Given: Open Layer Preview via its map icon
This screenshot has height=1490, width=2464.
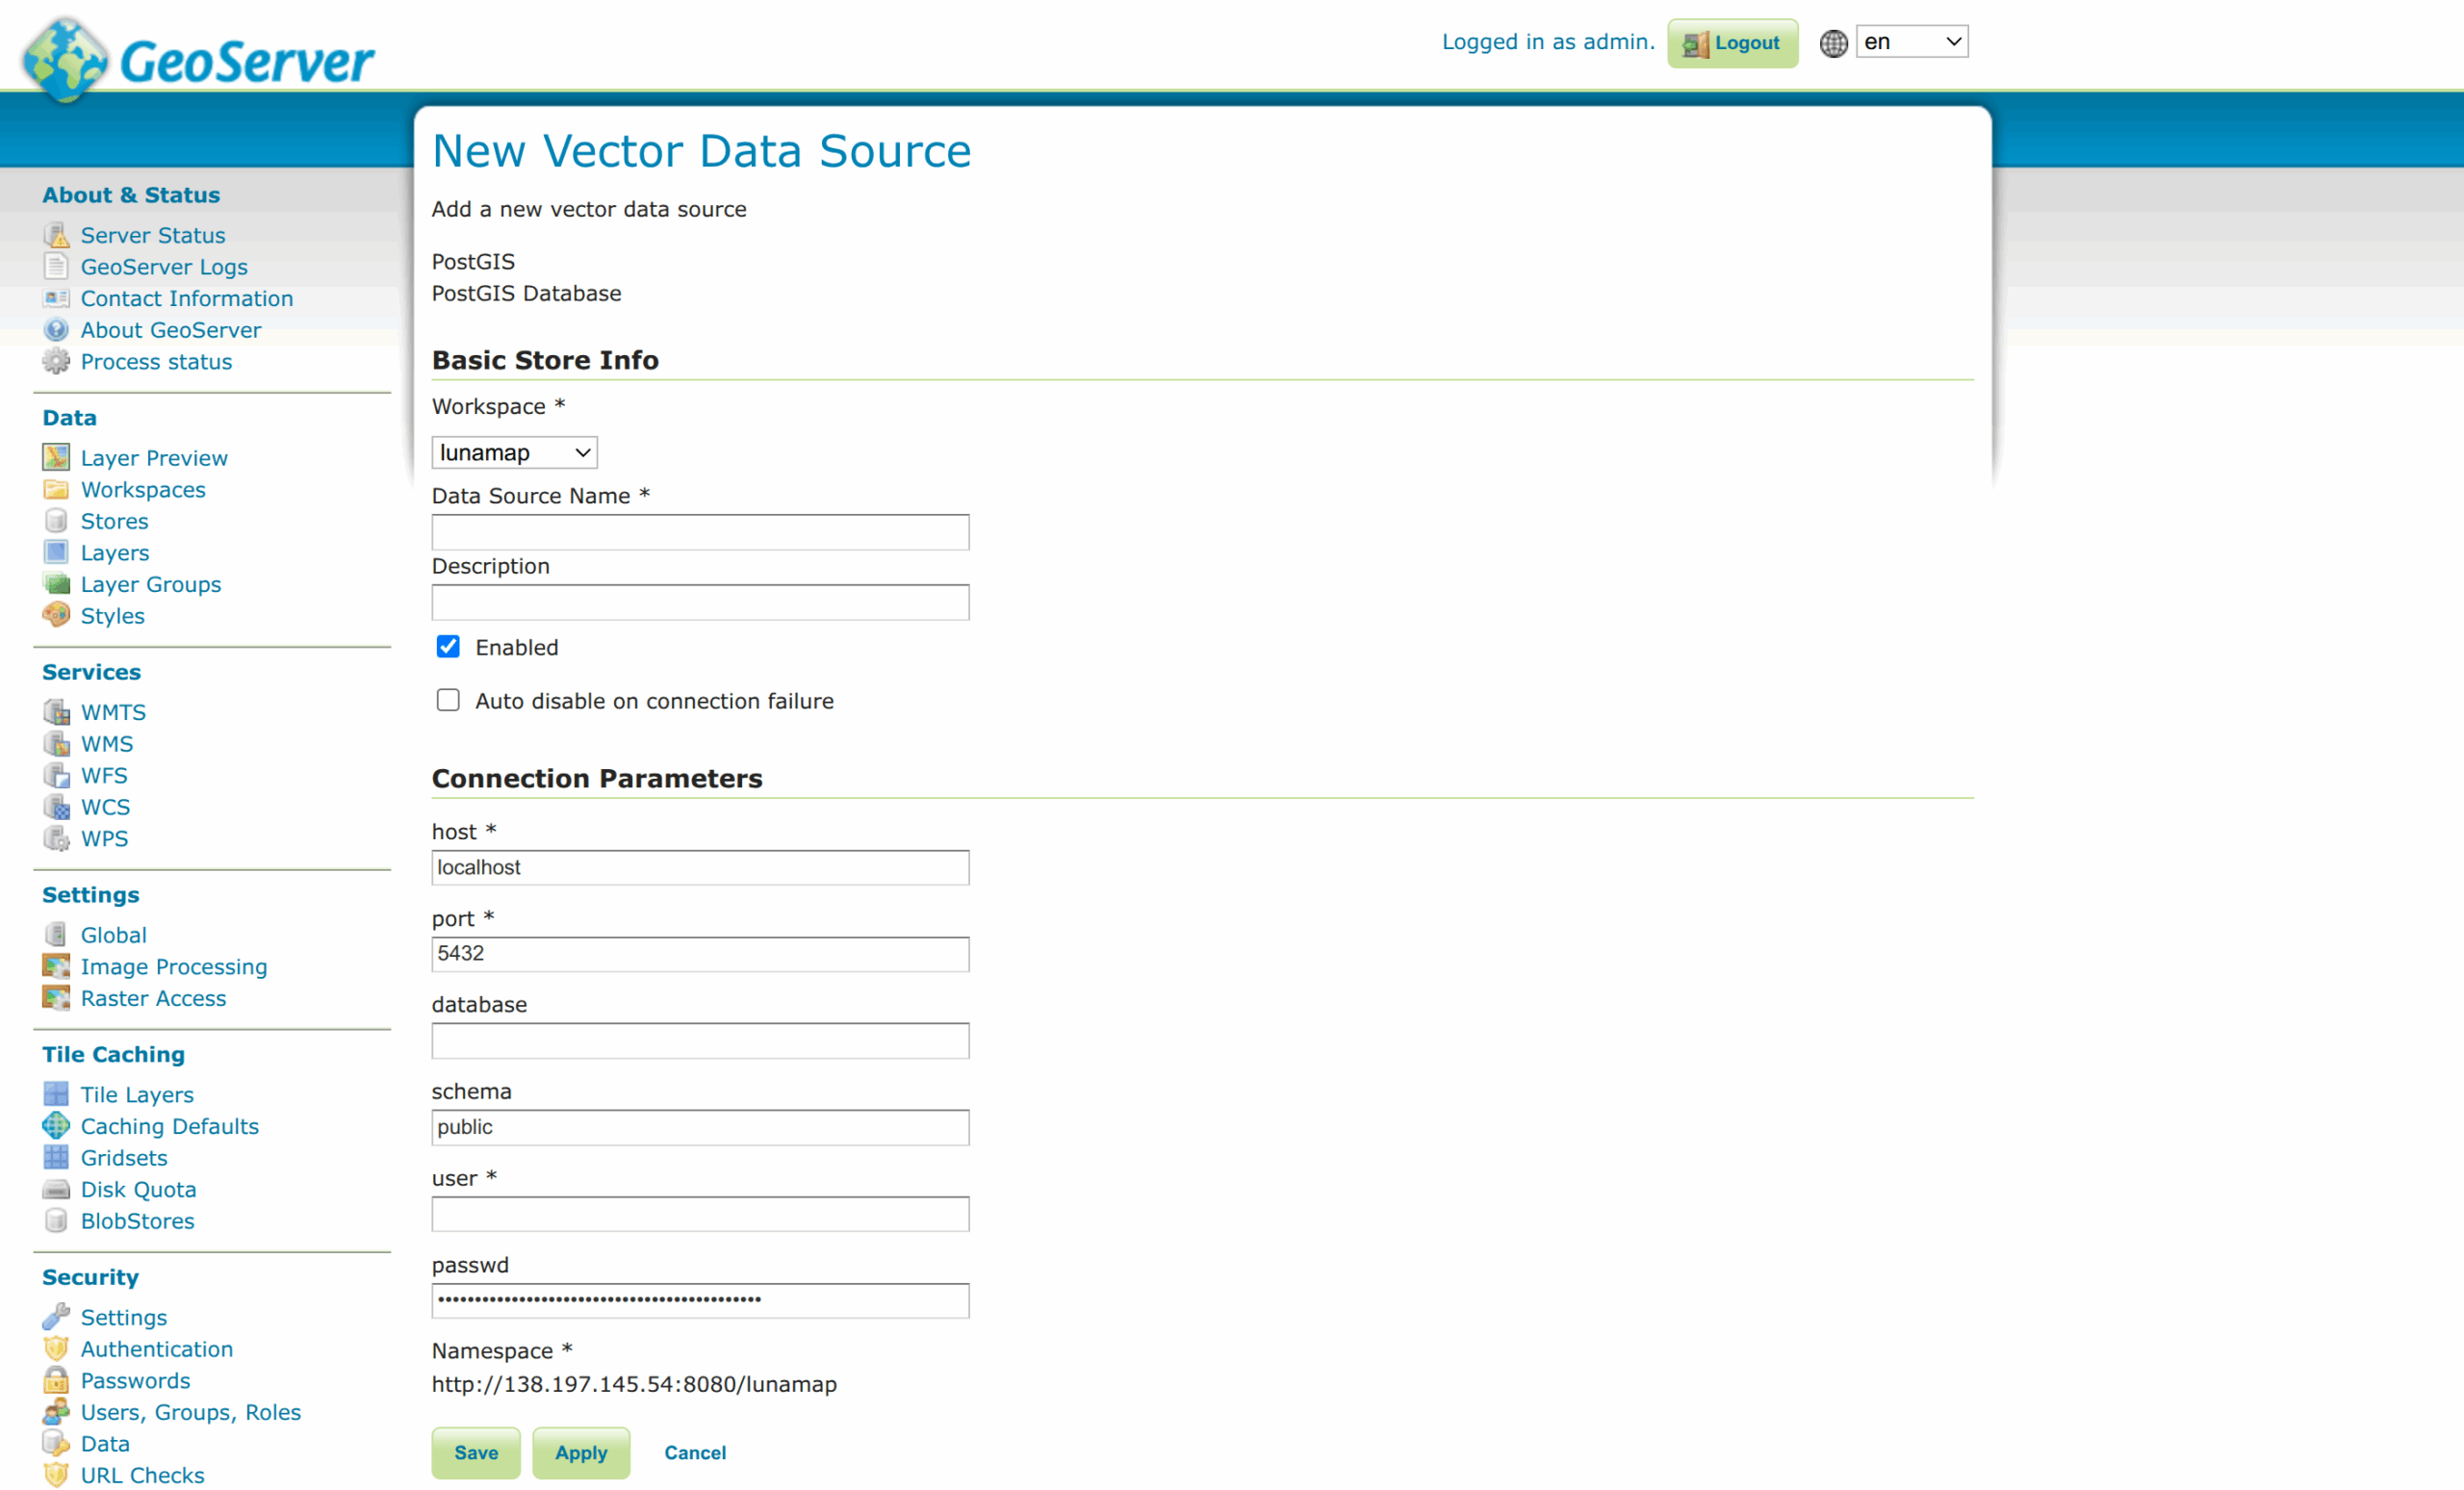Looking at the screenshot, I should coord(57,457).
